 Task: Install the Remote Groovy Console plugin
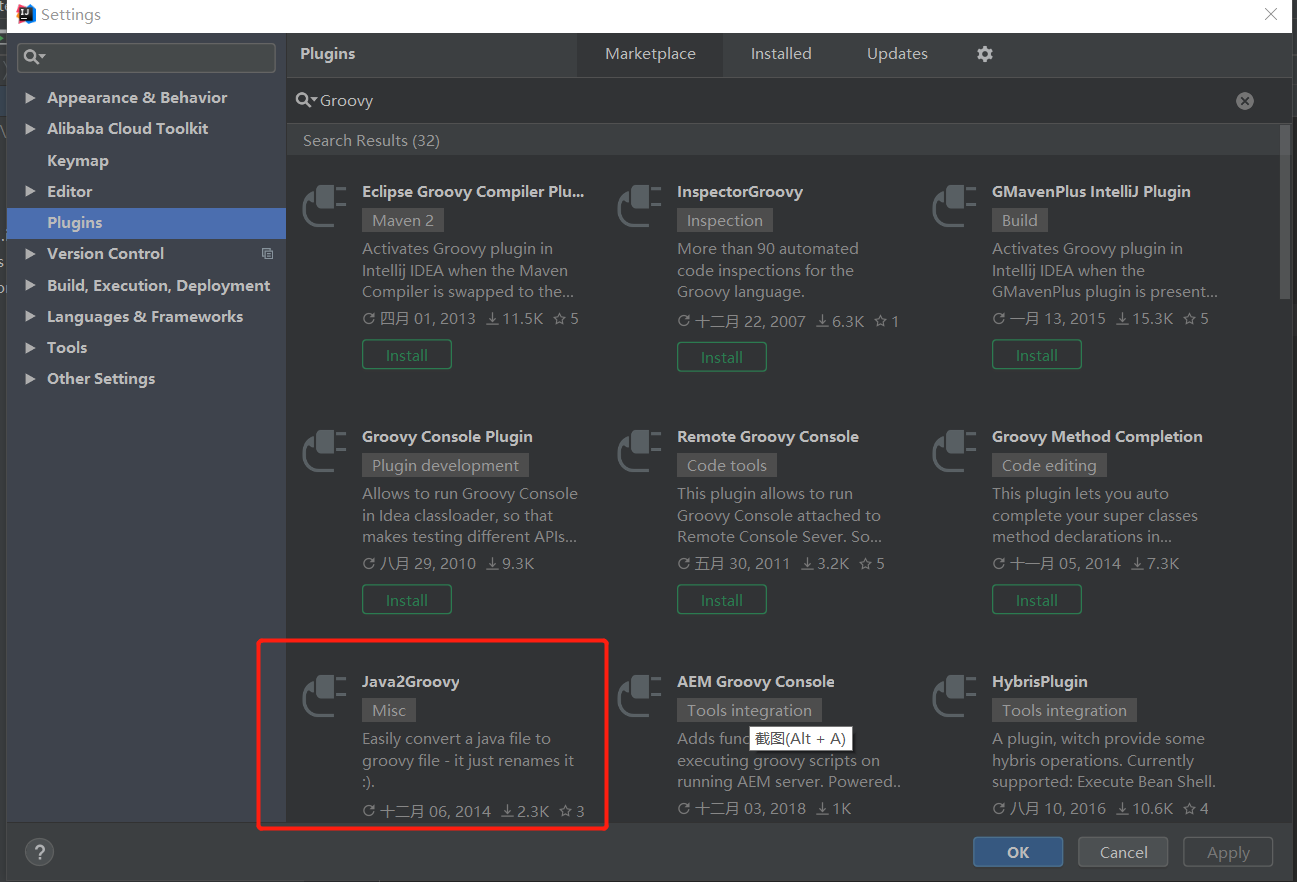point(722,600)
